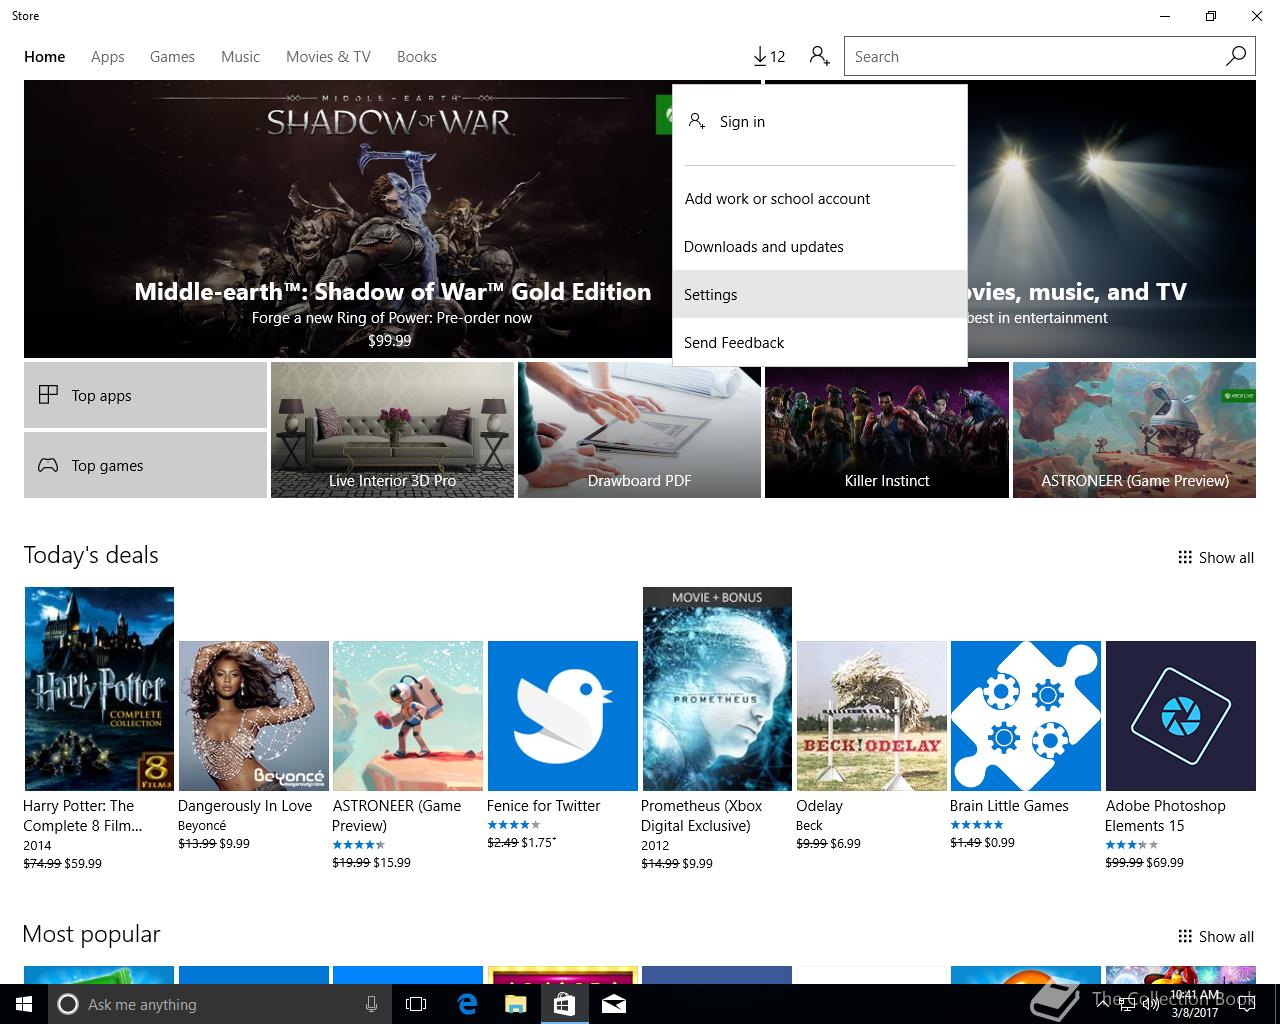This screenshot has width=1280, height=1024.
Task: Open ASTRONEER deal thumbnail in Today's deals
Action: point(408,716)
